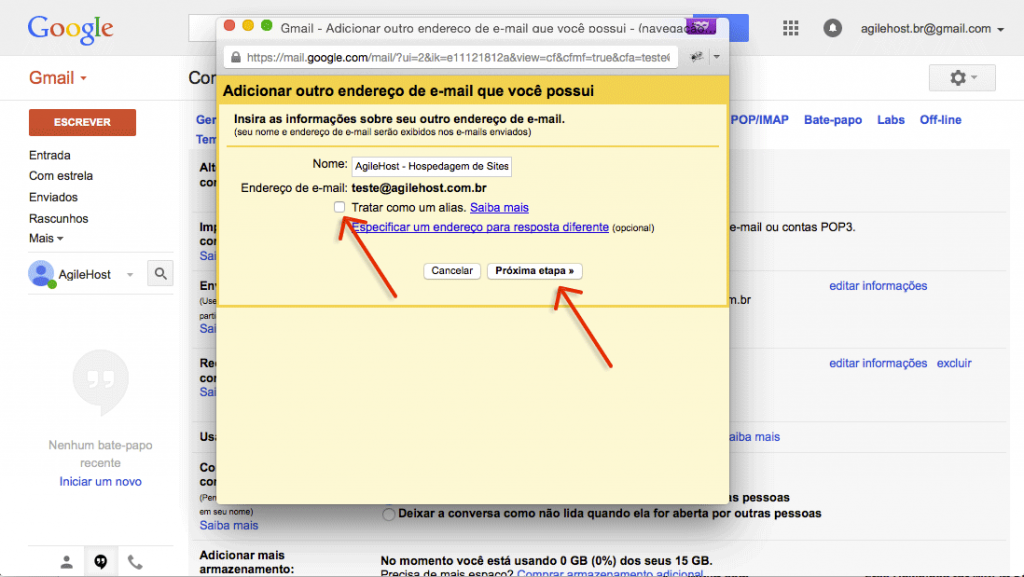Image resolution: width=1024 pixels, height=577 pixels.
Task: Open the dropdown arrow in the popup address bar
Action: pyautogui.click(x=716, y=57)
